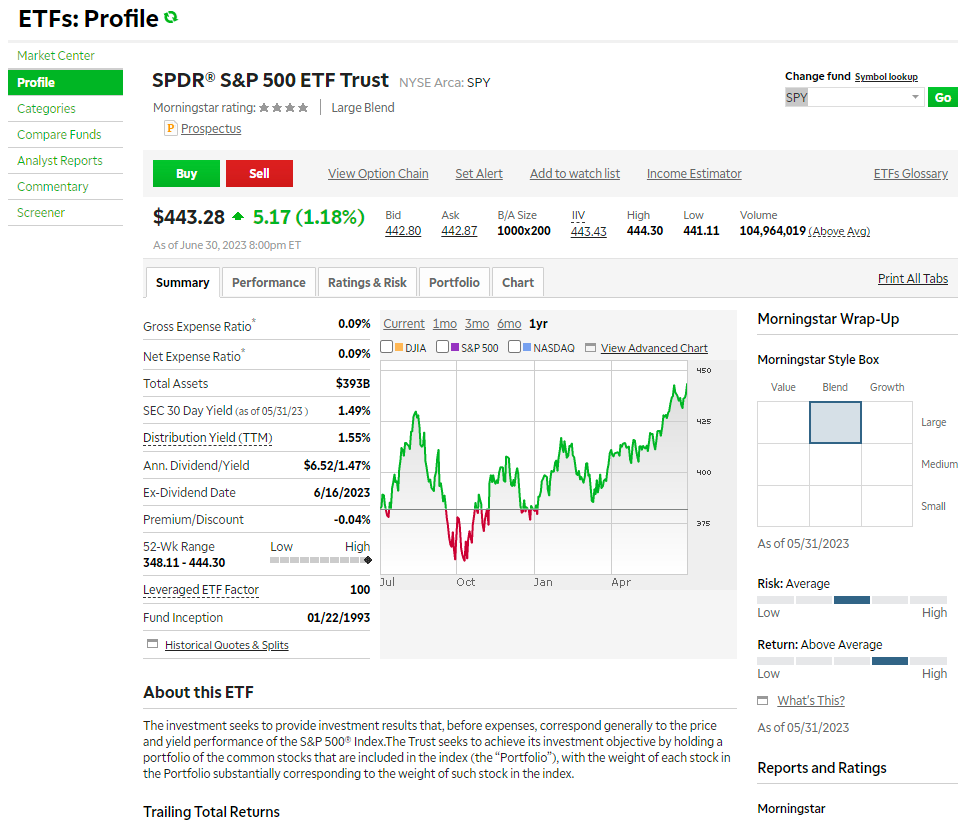
Task: Click the Above Avg volume link
Action: tap(839, 232)
